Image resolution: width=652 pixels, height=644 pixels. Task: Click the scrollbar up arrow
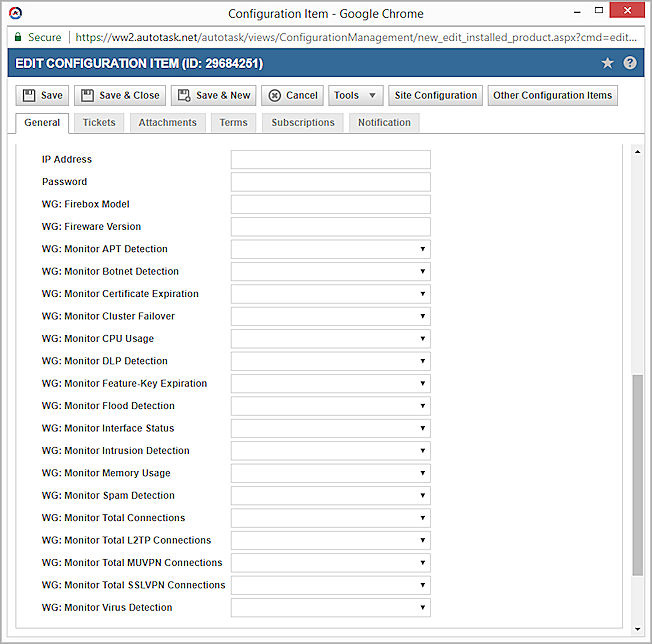637,152
